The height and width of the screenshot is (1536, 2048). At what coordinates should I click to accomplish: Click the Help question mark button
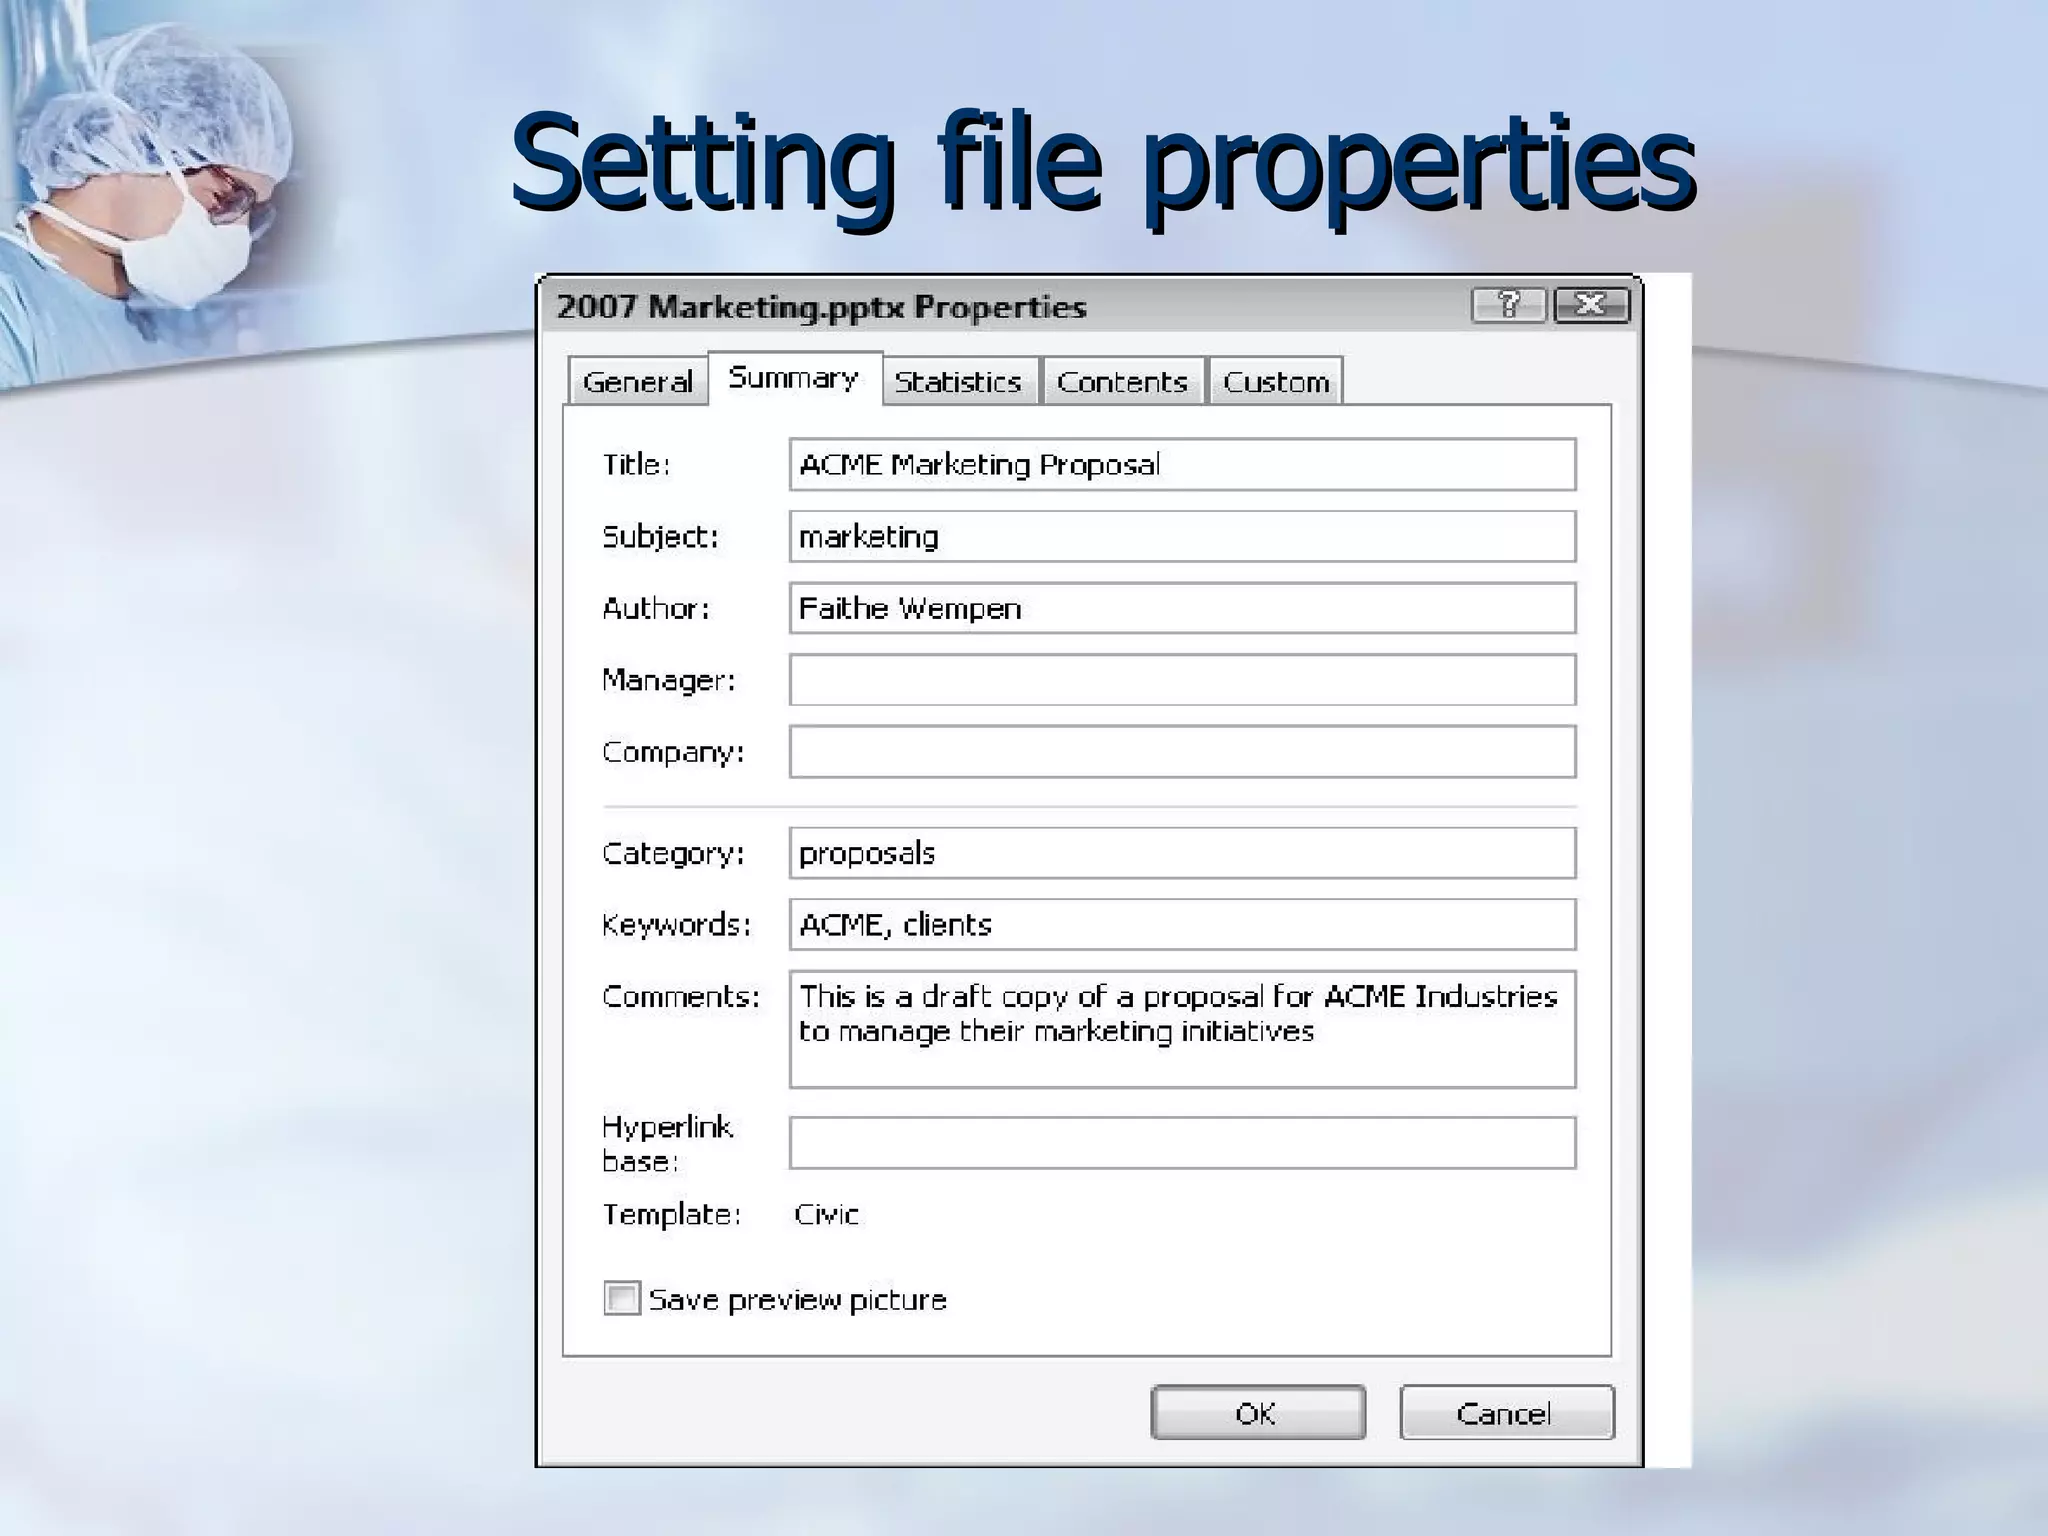point(1509,305)
